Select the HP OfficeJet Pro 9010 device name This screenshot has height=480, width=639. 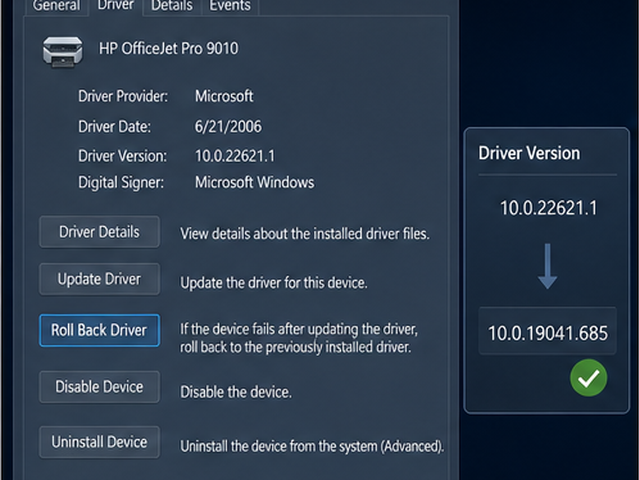click(x=168, y=48)
